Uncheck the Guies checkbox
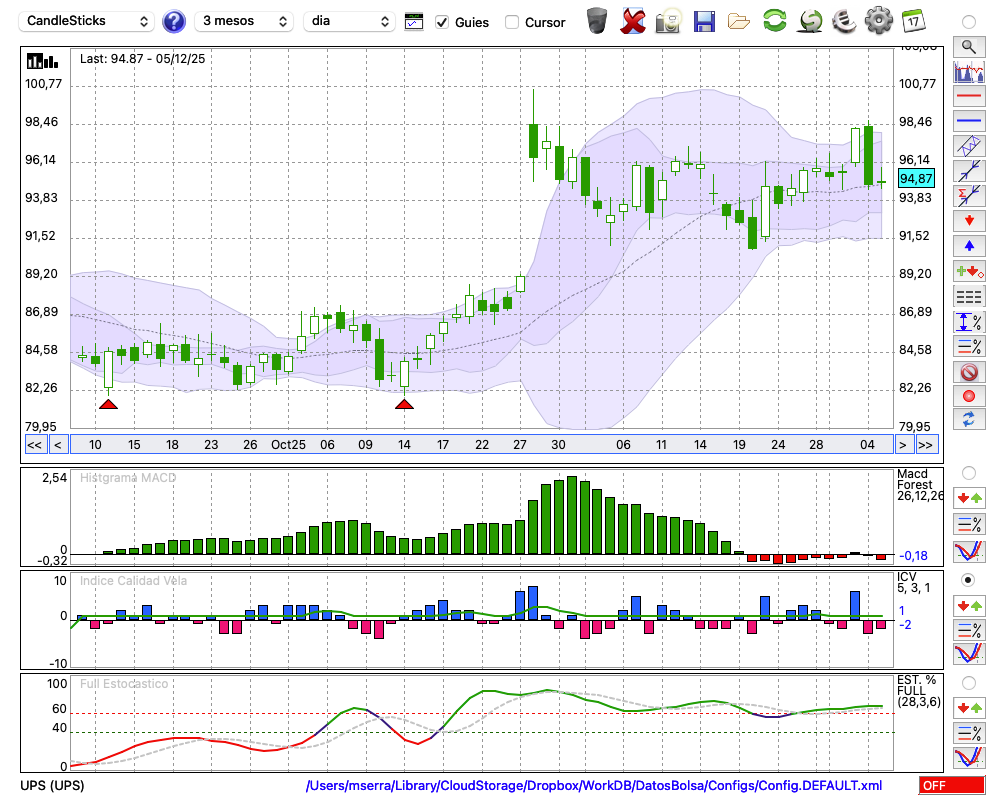This screenshot has width=1000, height=800. pyautogui.click(x=443, y=22)
